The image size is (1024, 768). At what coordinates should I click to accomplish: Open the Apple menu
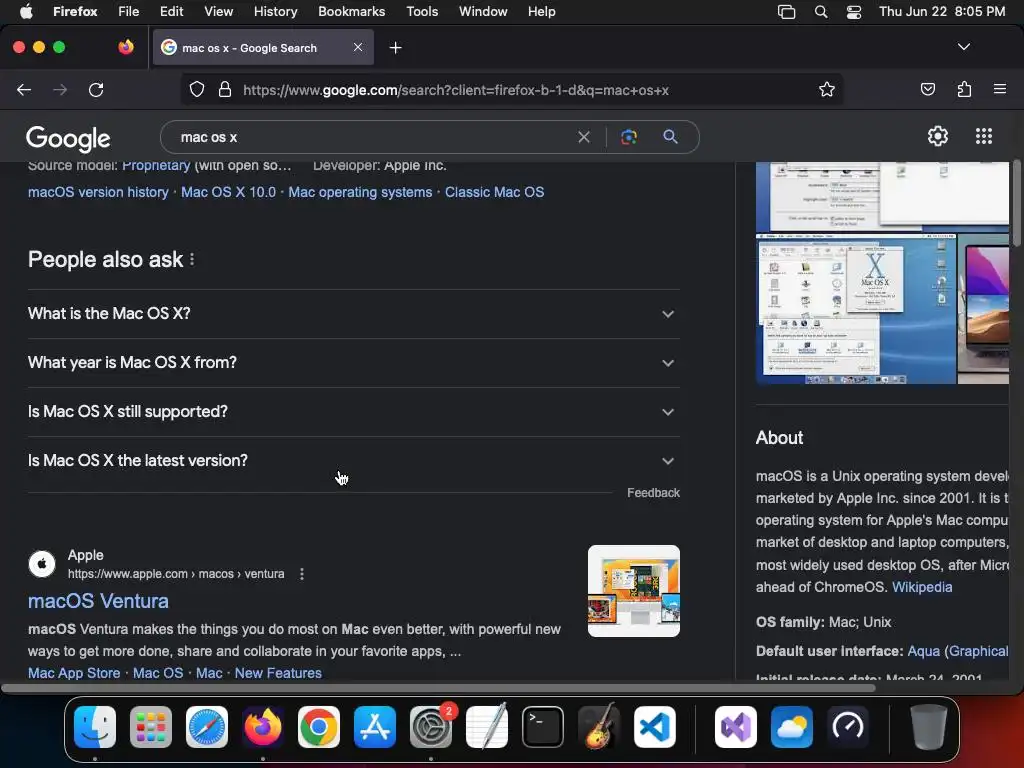[26, 11]
